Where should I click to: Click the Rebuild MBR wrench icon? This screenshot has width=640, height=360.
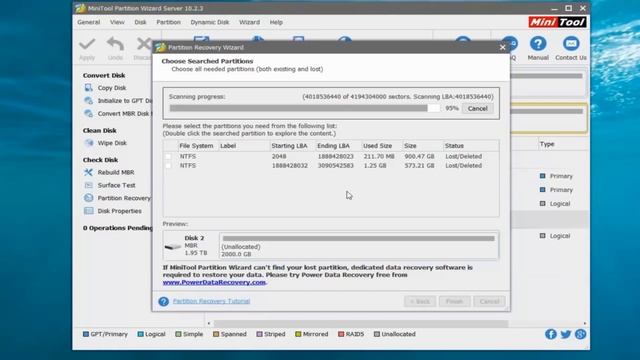click(89, 172)
